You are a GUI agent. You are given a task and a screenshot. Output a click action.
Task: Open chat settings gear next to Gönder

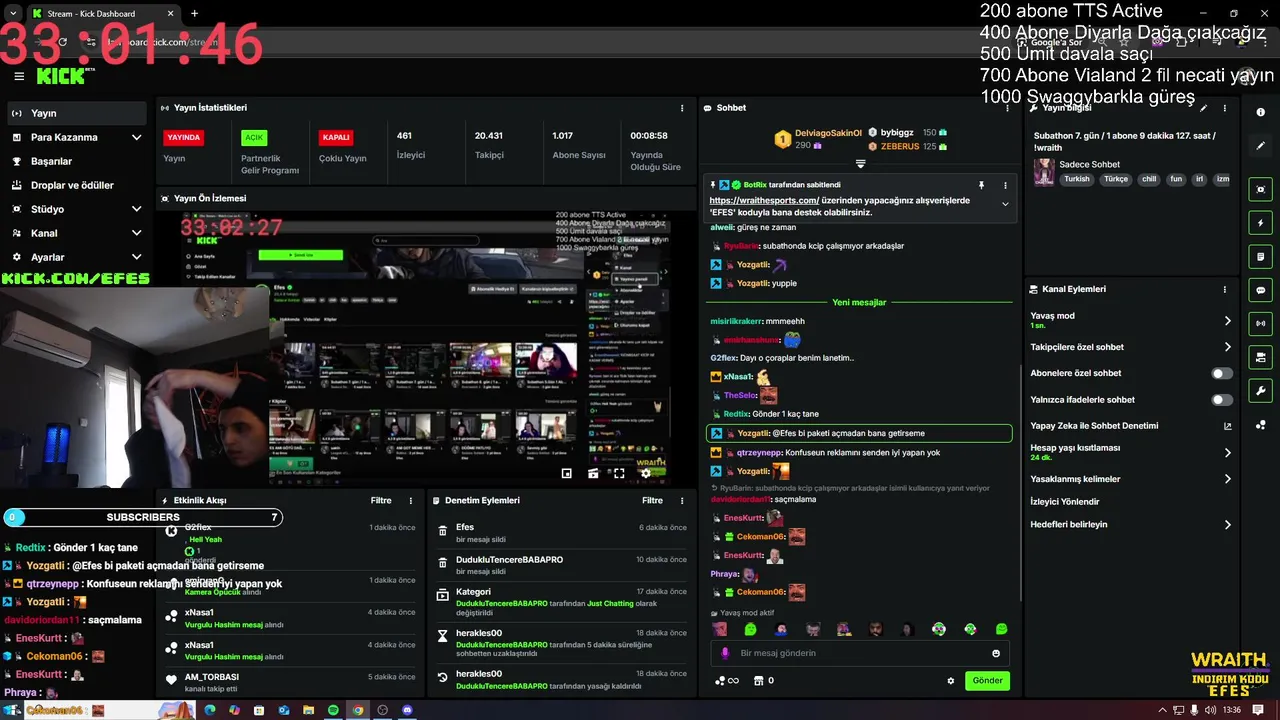[x=950, y=681]
